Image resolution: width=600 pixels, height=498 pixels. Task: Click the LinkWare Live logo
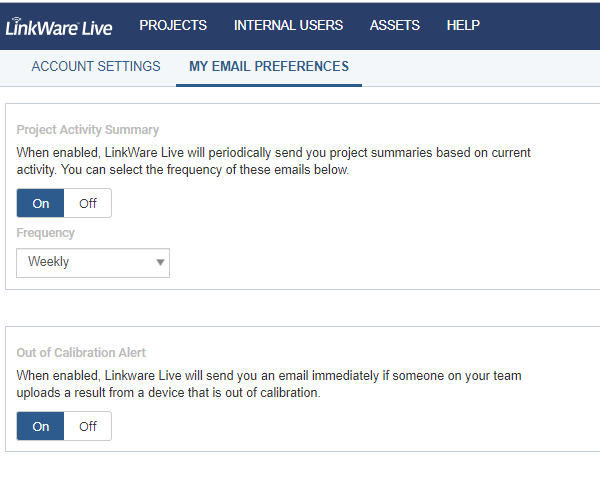tap(58, 26)
